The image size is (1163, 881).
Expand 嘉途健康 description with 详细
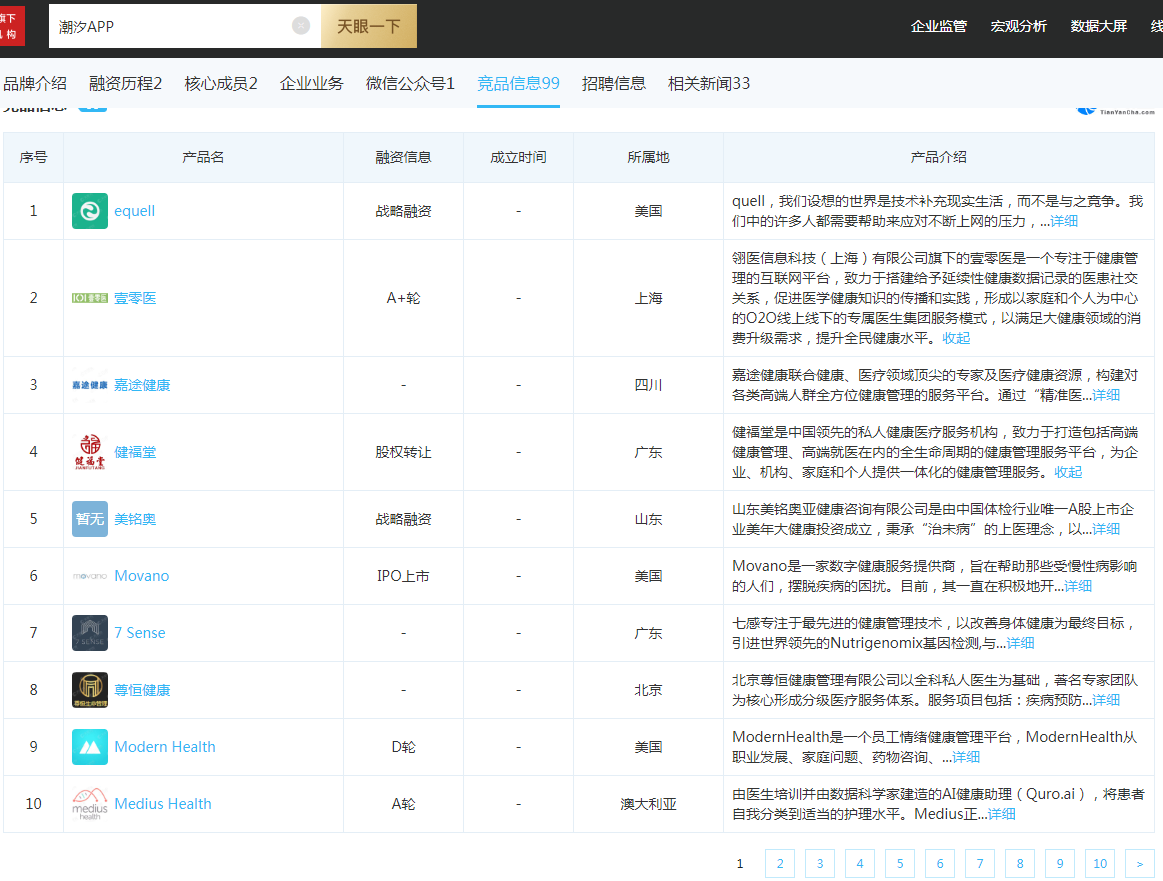tap(1106, 395)
